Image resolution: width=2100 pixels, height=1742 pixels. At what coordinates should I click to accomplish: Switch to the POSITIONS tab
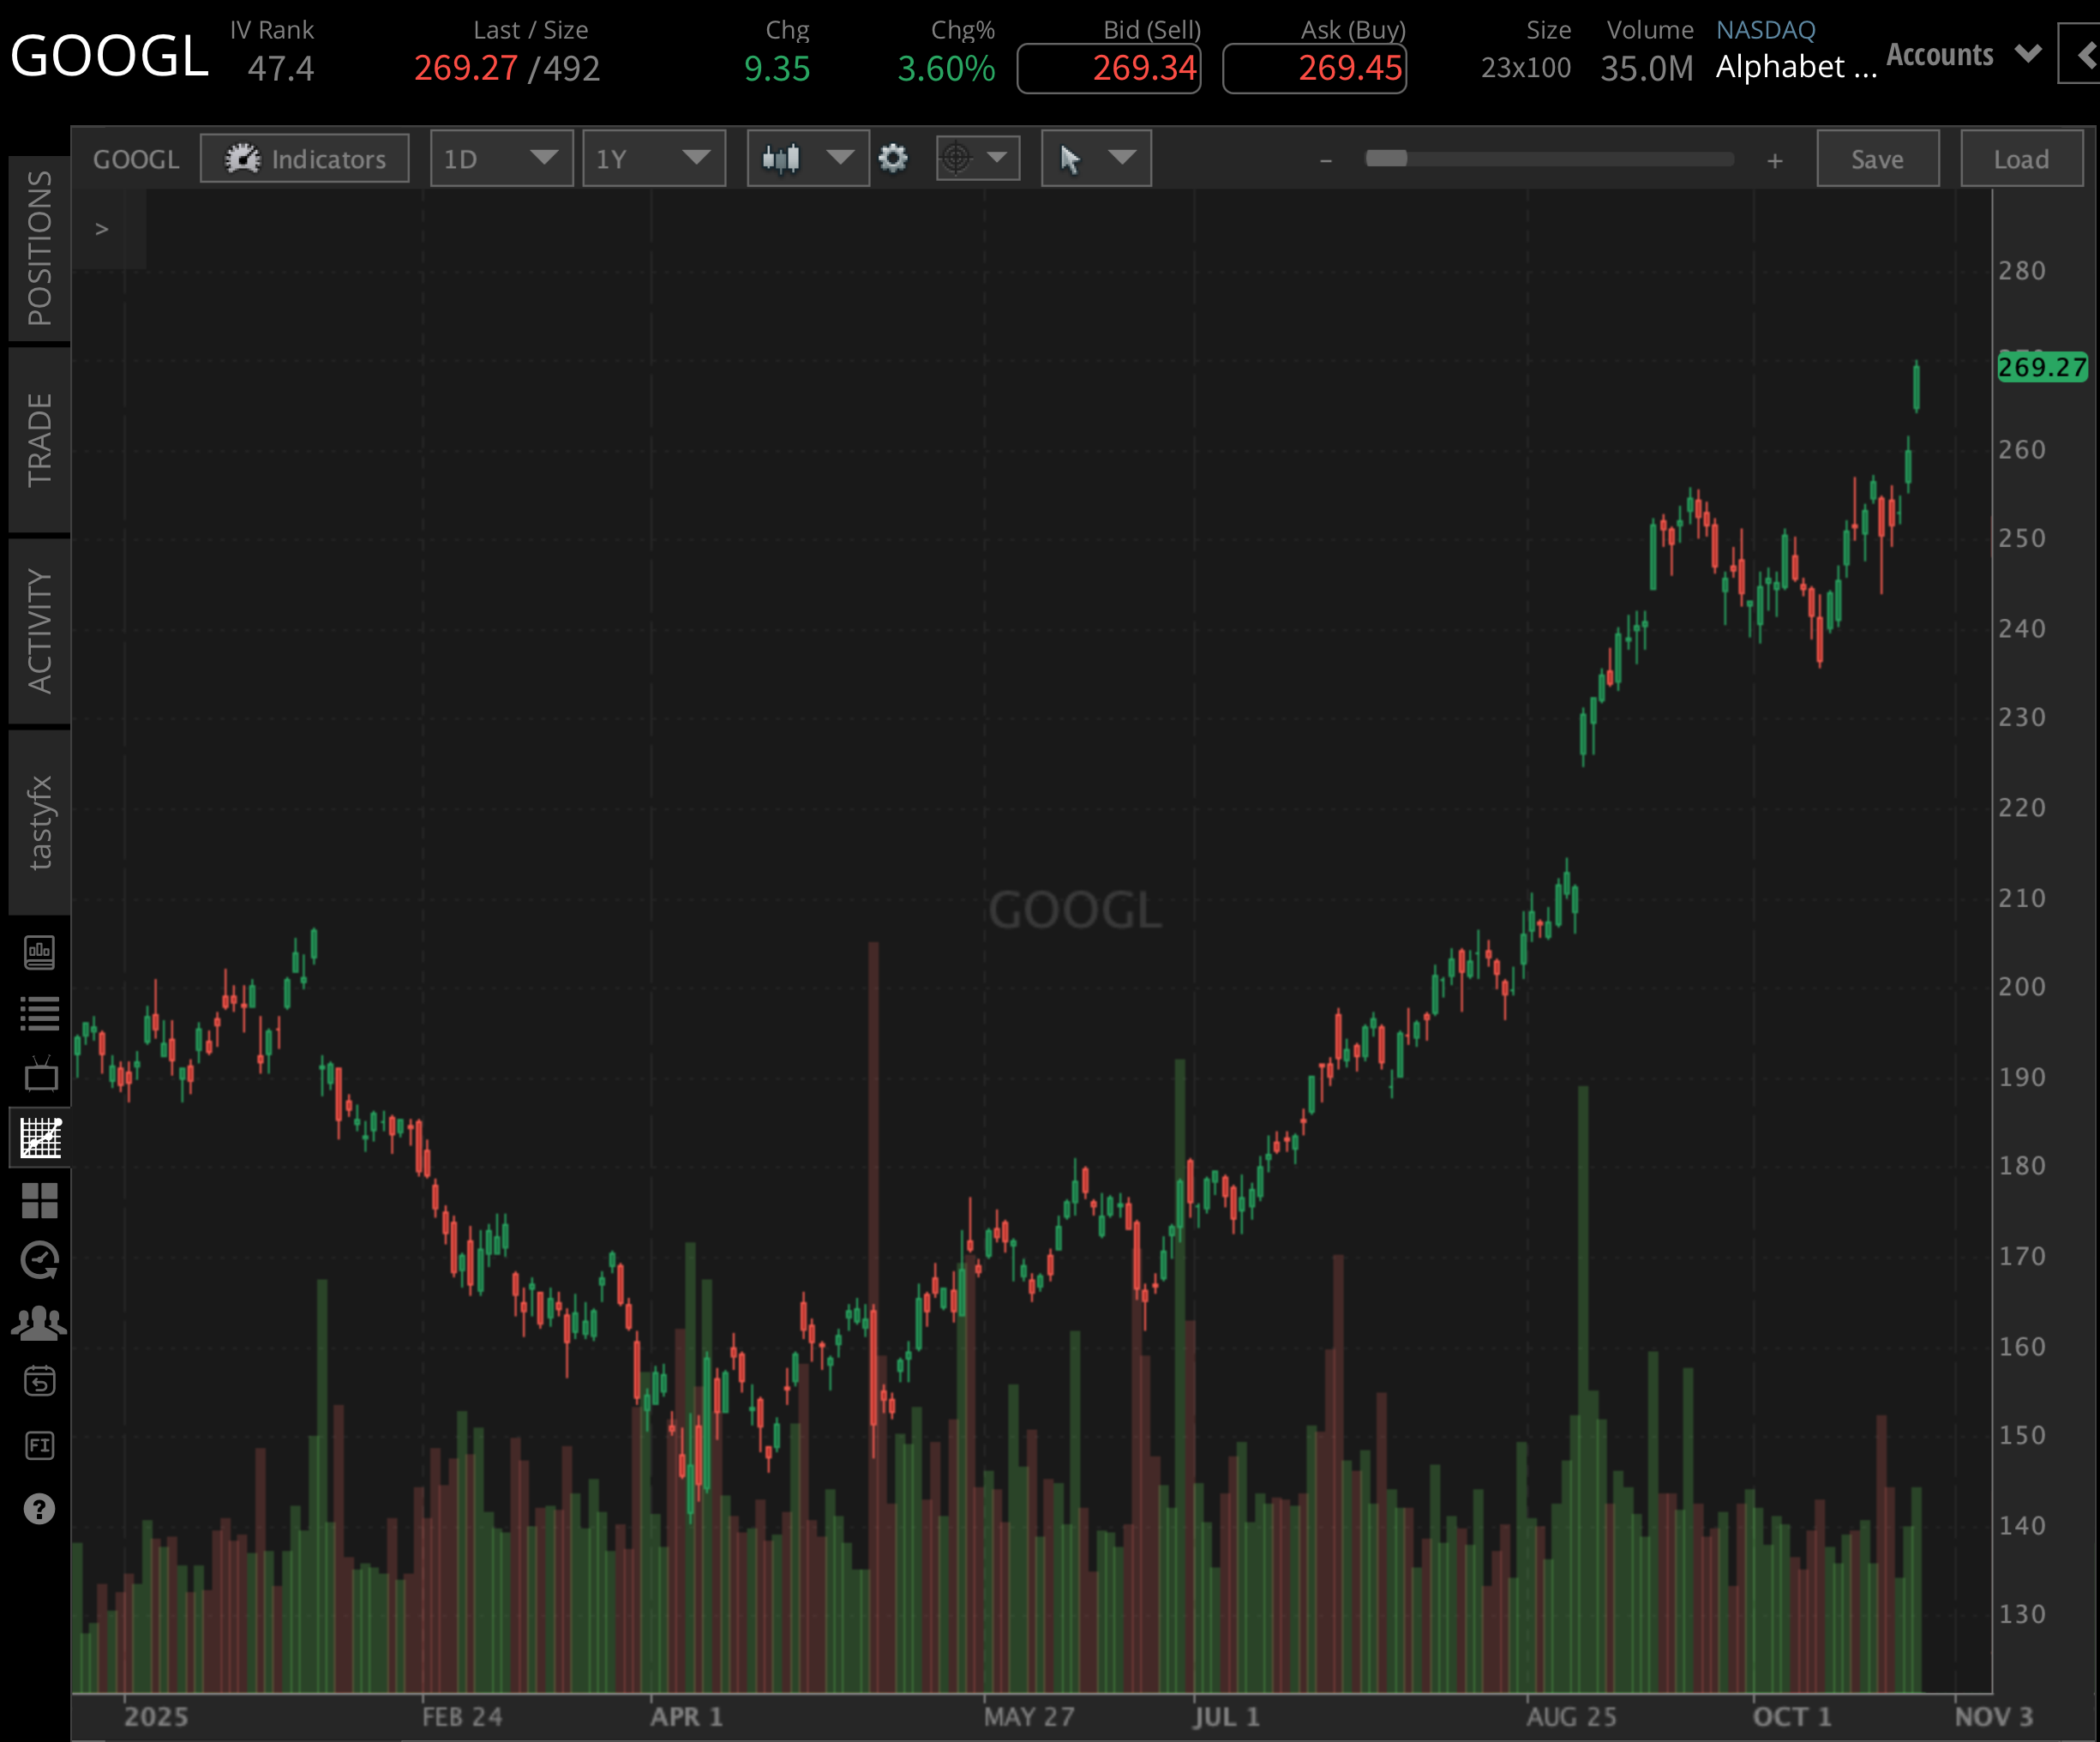(x=39, y=248)
